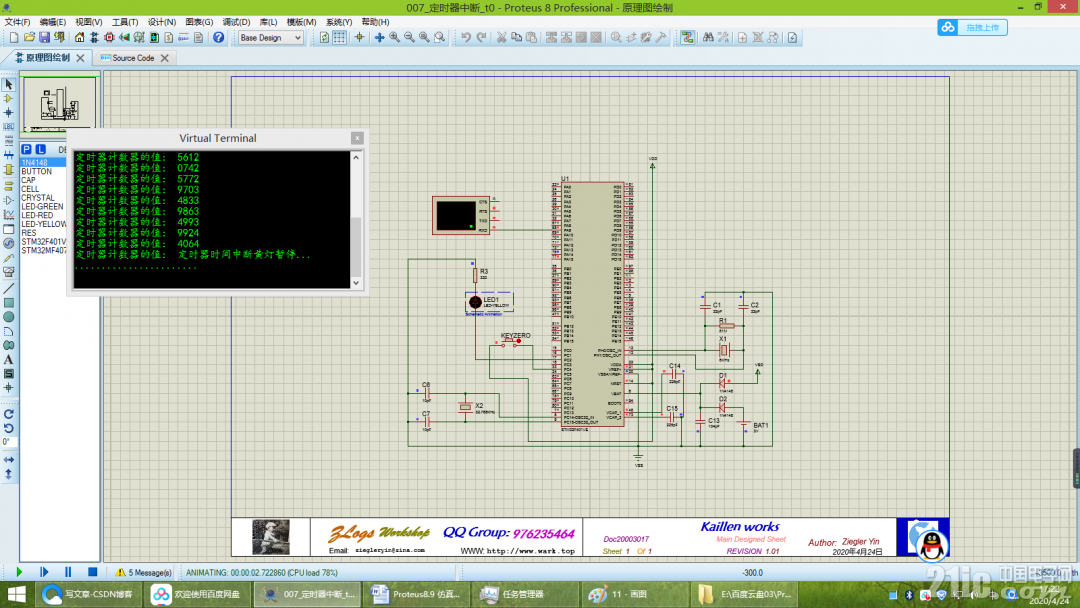The width and height of the screenshot is (1080, 608).
Task: Undo the last action
Action: click(x=466, y=37)
